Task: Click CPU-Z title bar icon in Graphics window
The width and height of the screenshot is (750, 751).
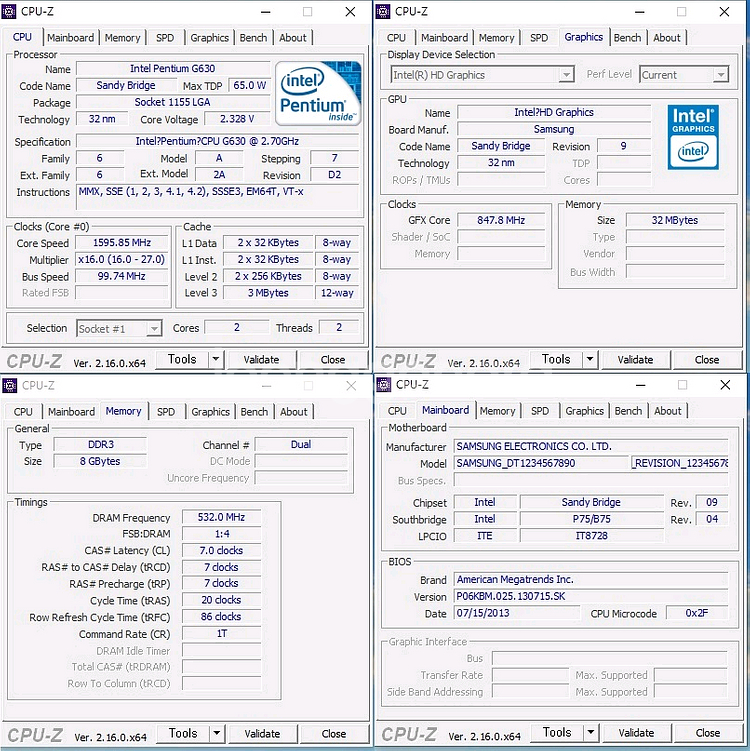Action: pyautogui.click(x=386, y=11)
